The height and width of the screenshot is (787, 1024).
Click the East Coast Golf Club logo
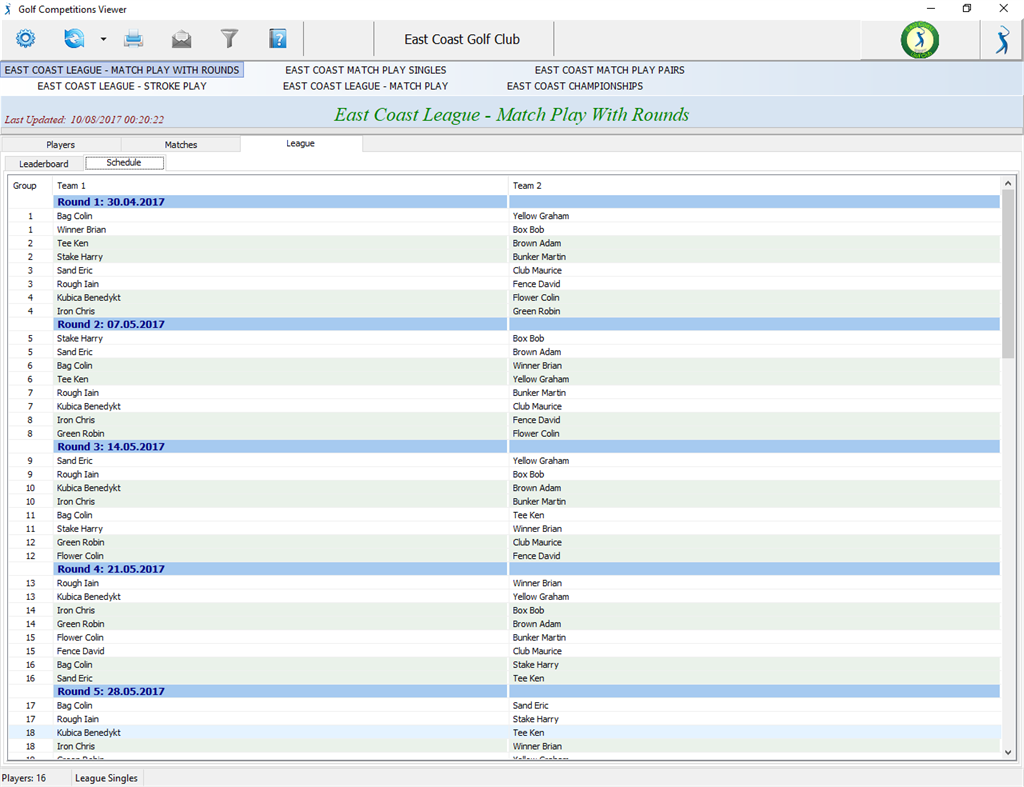tap(918, 39)
